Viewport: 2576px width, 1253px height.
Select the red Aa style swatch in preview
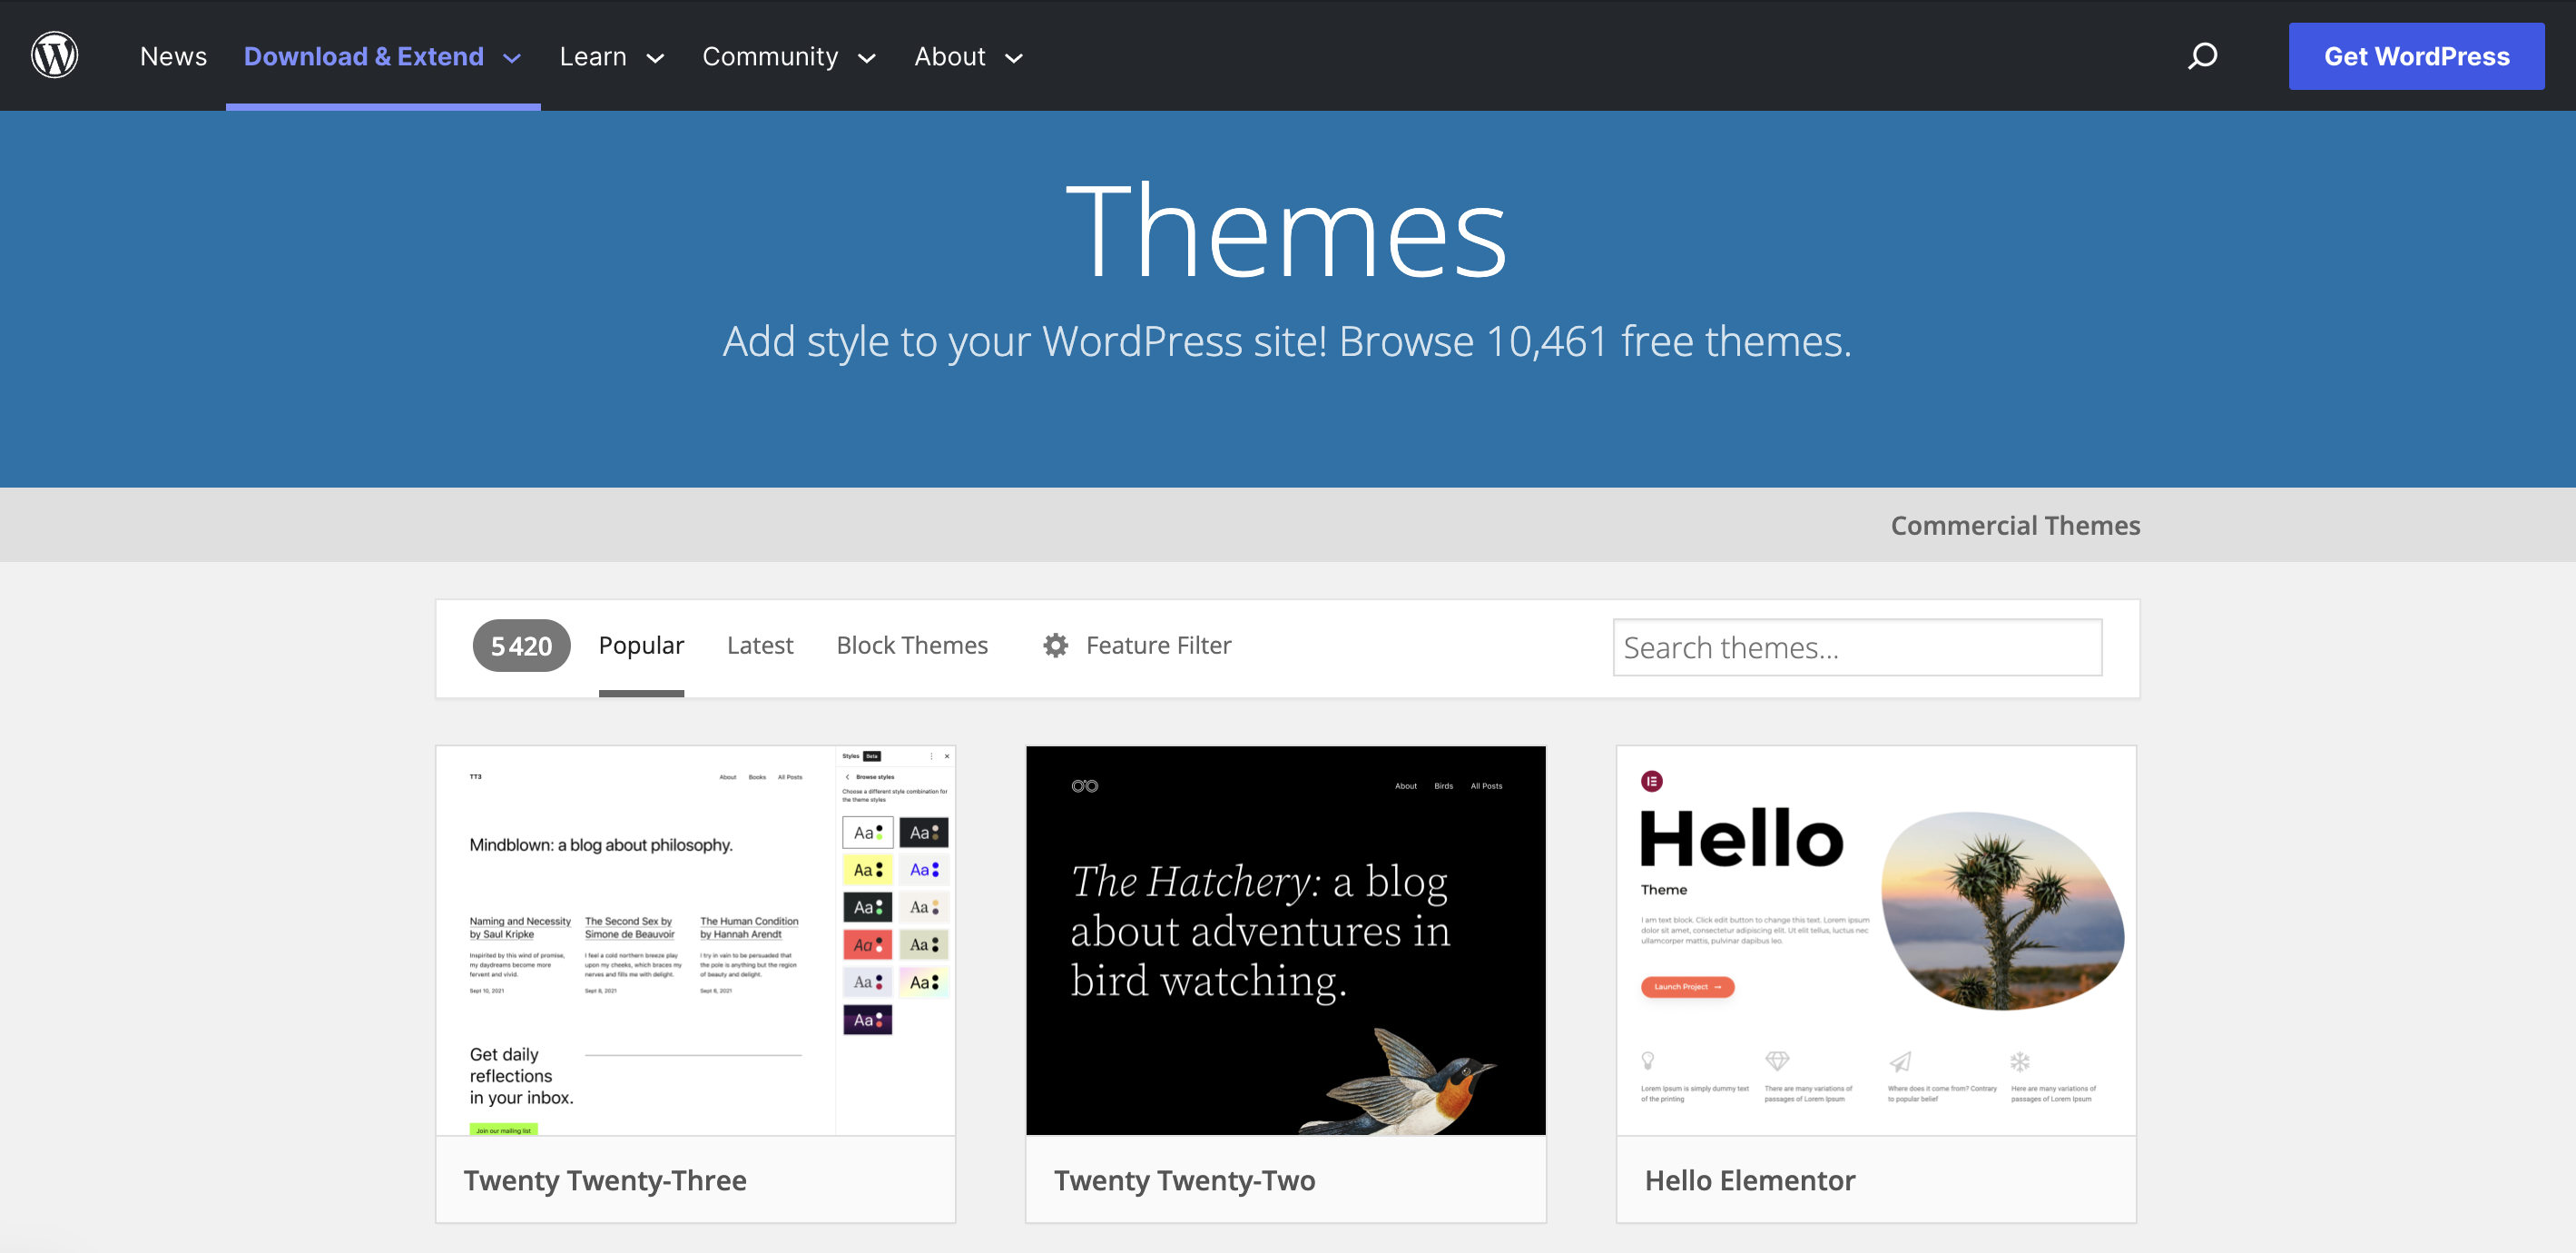tap(866, 943)
